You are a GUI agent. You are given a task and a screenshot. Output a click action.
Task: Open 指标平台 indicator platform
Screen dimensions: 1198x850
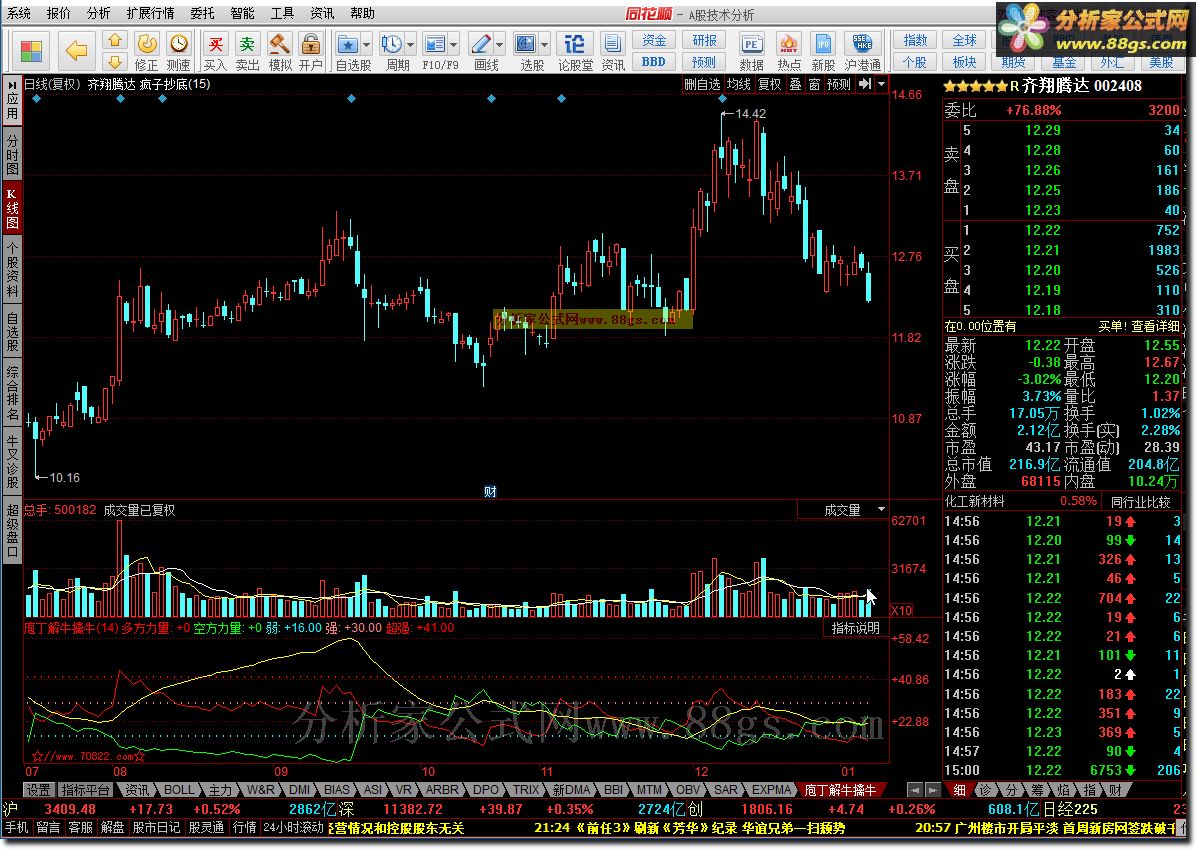click(85, 790)
